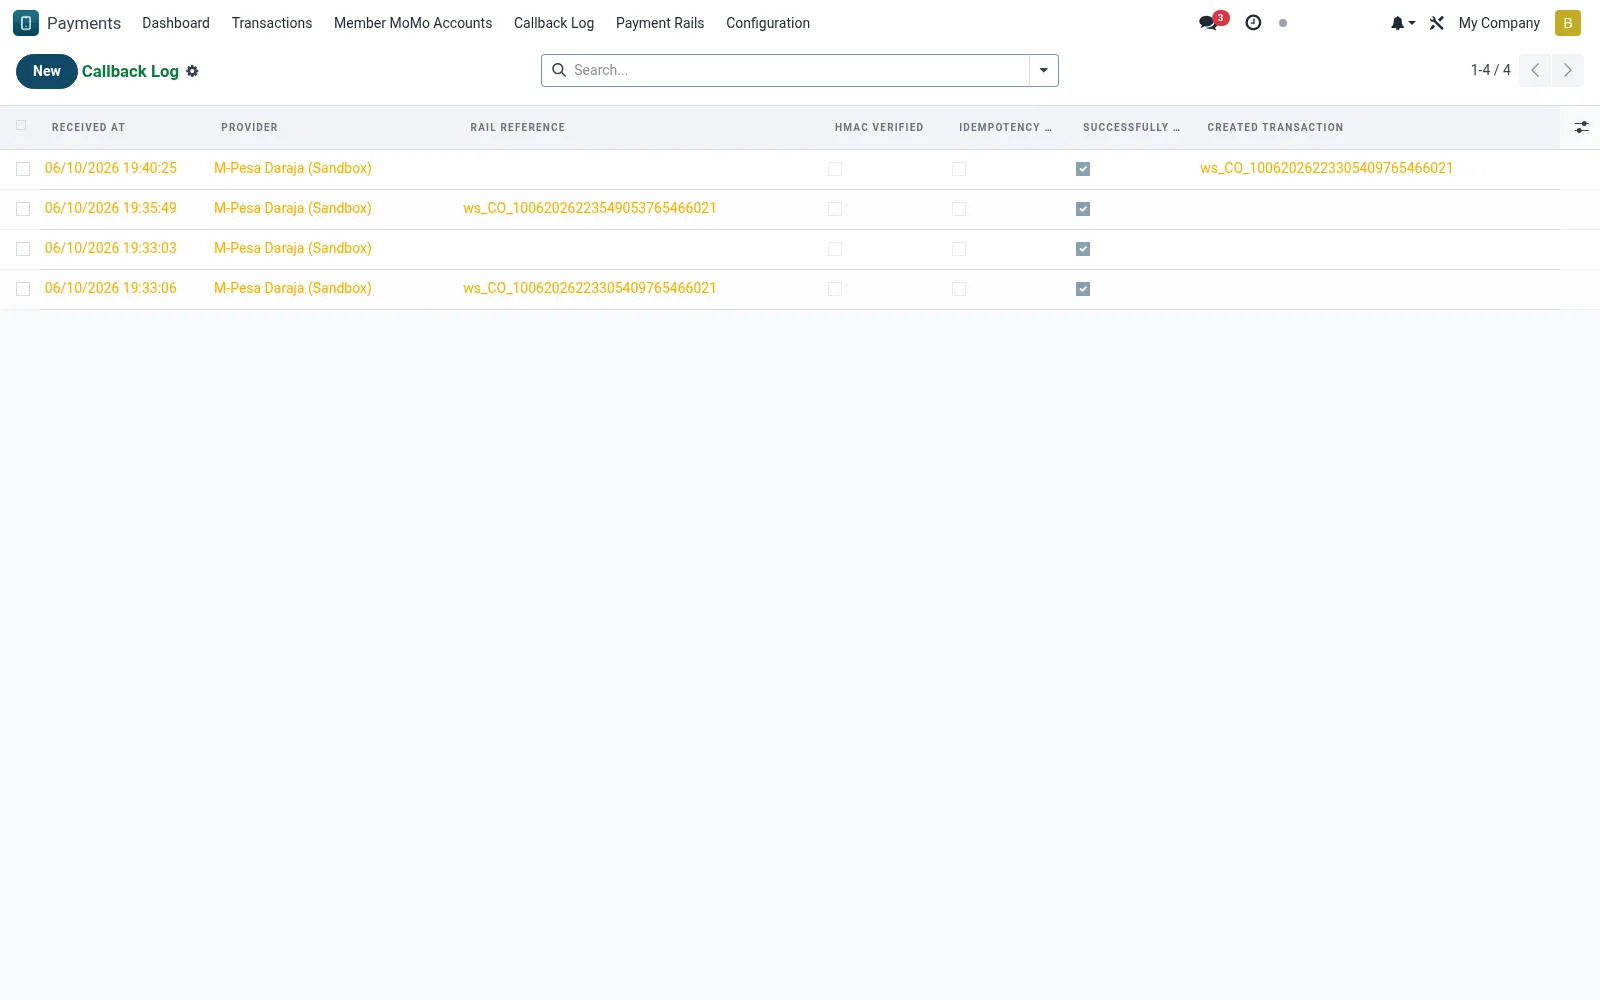Open the optional columns adjust icon
This screenshot has width=1600, height=1000.
tap(1581, 127)
